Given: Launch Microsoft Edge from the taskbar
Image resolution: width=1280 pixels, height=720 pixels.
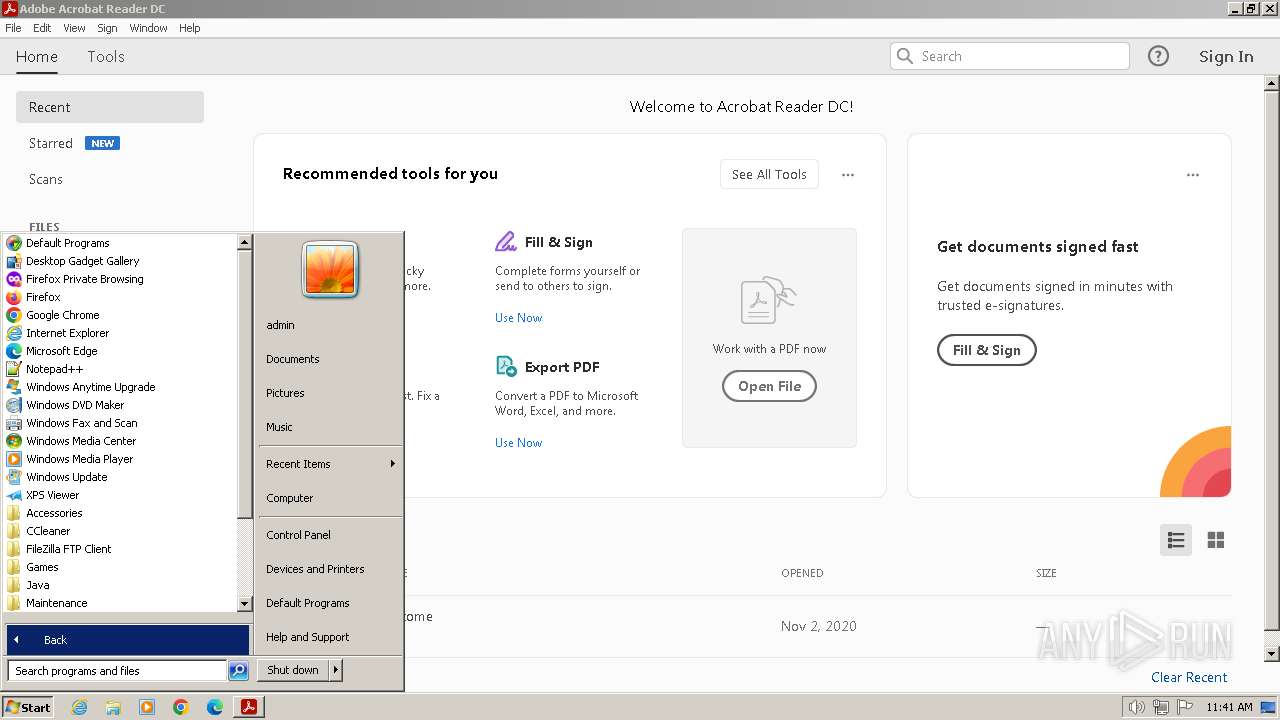Looking at the screenshot, I should click(x=215, y=707).
